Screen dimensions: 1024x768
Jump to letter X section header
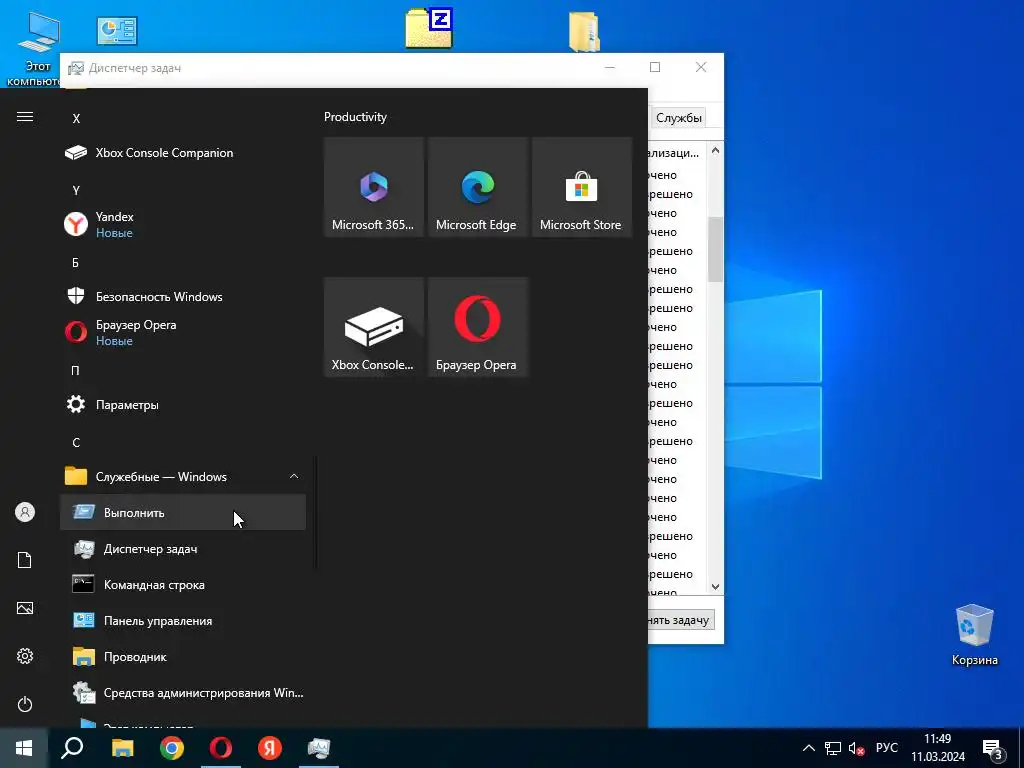pos(76,118)
